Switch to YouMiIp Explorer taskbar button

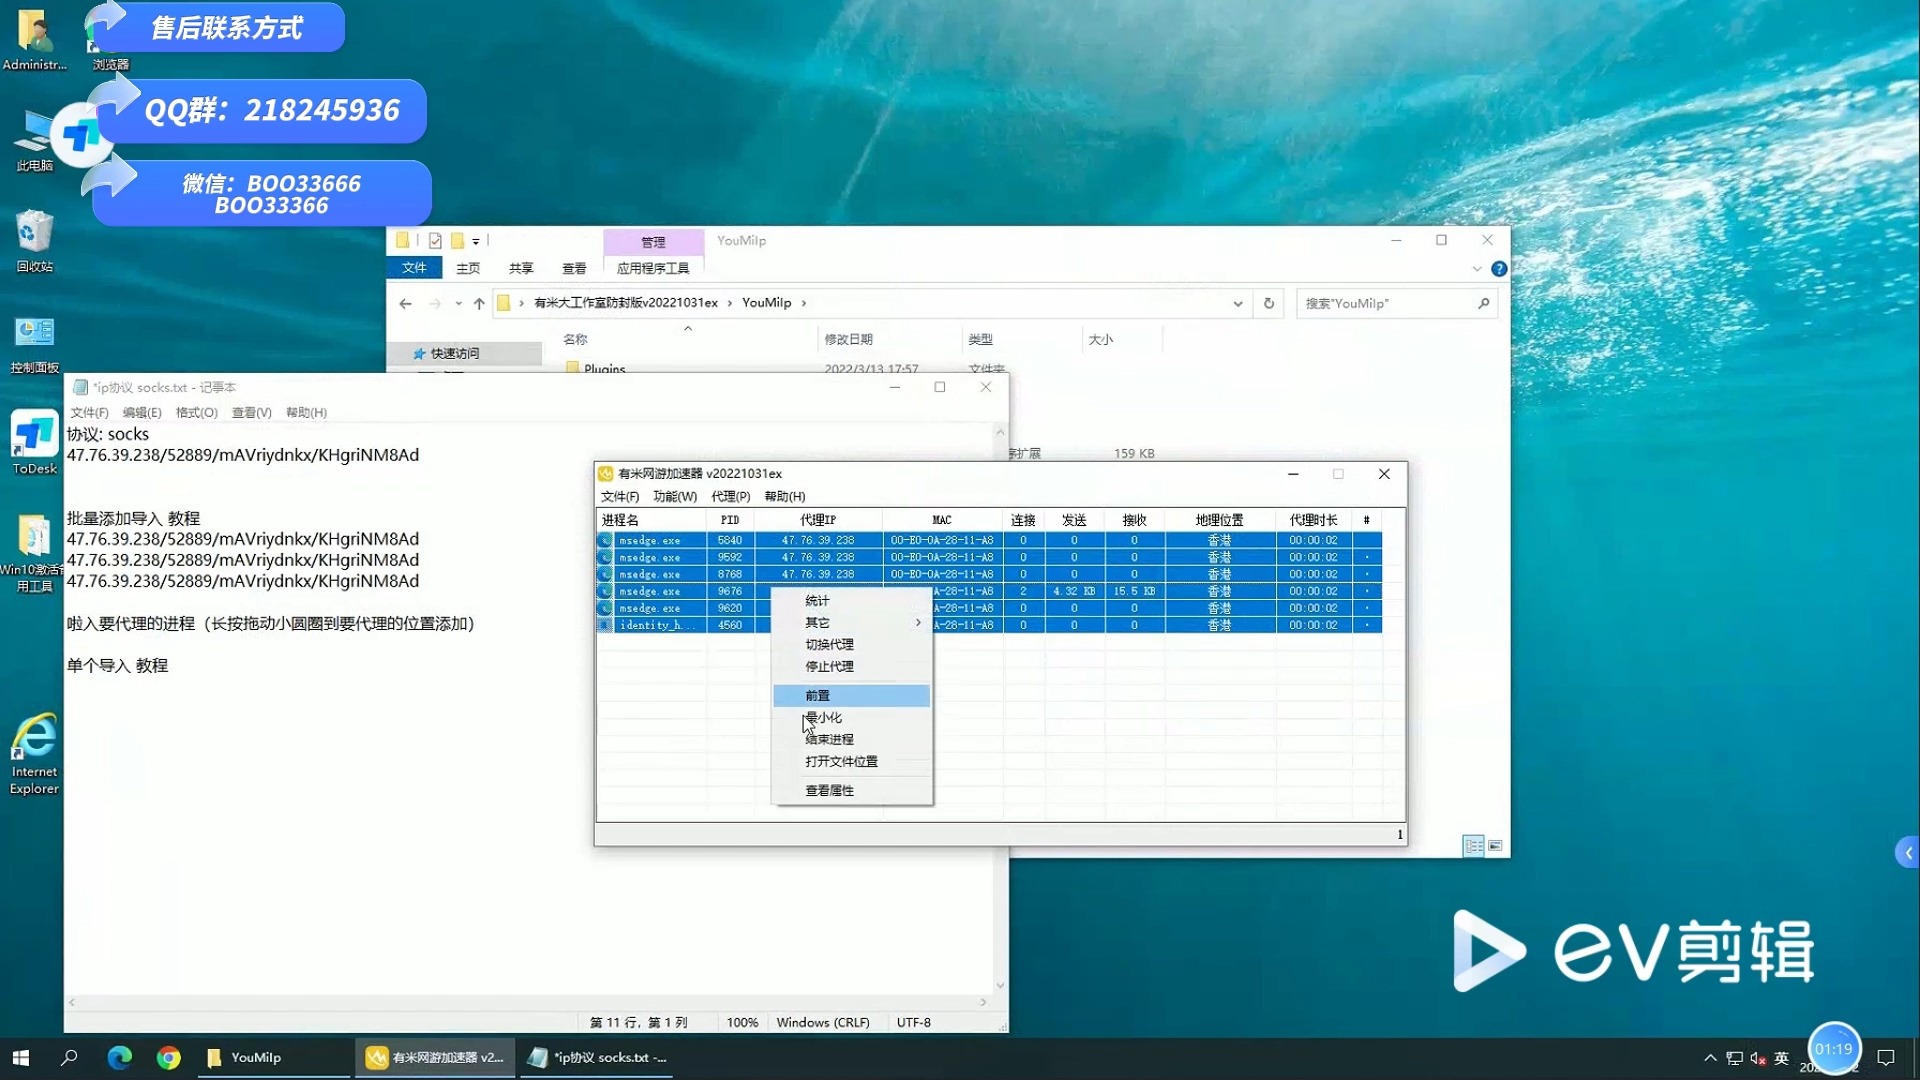[274, 1058]
